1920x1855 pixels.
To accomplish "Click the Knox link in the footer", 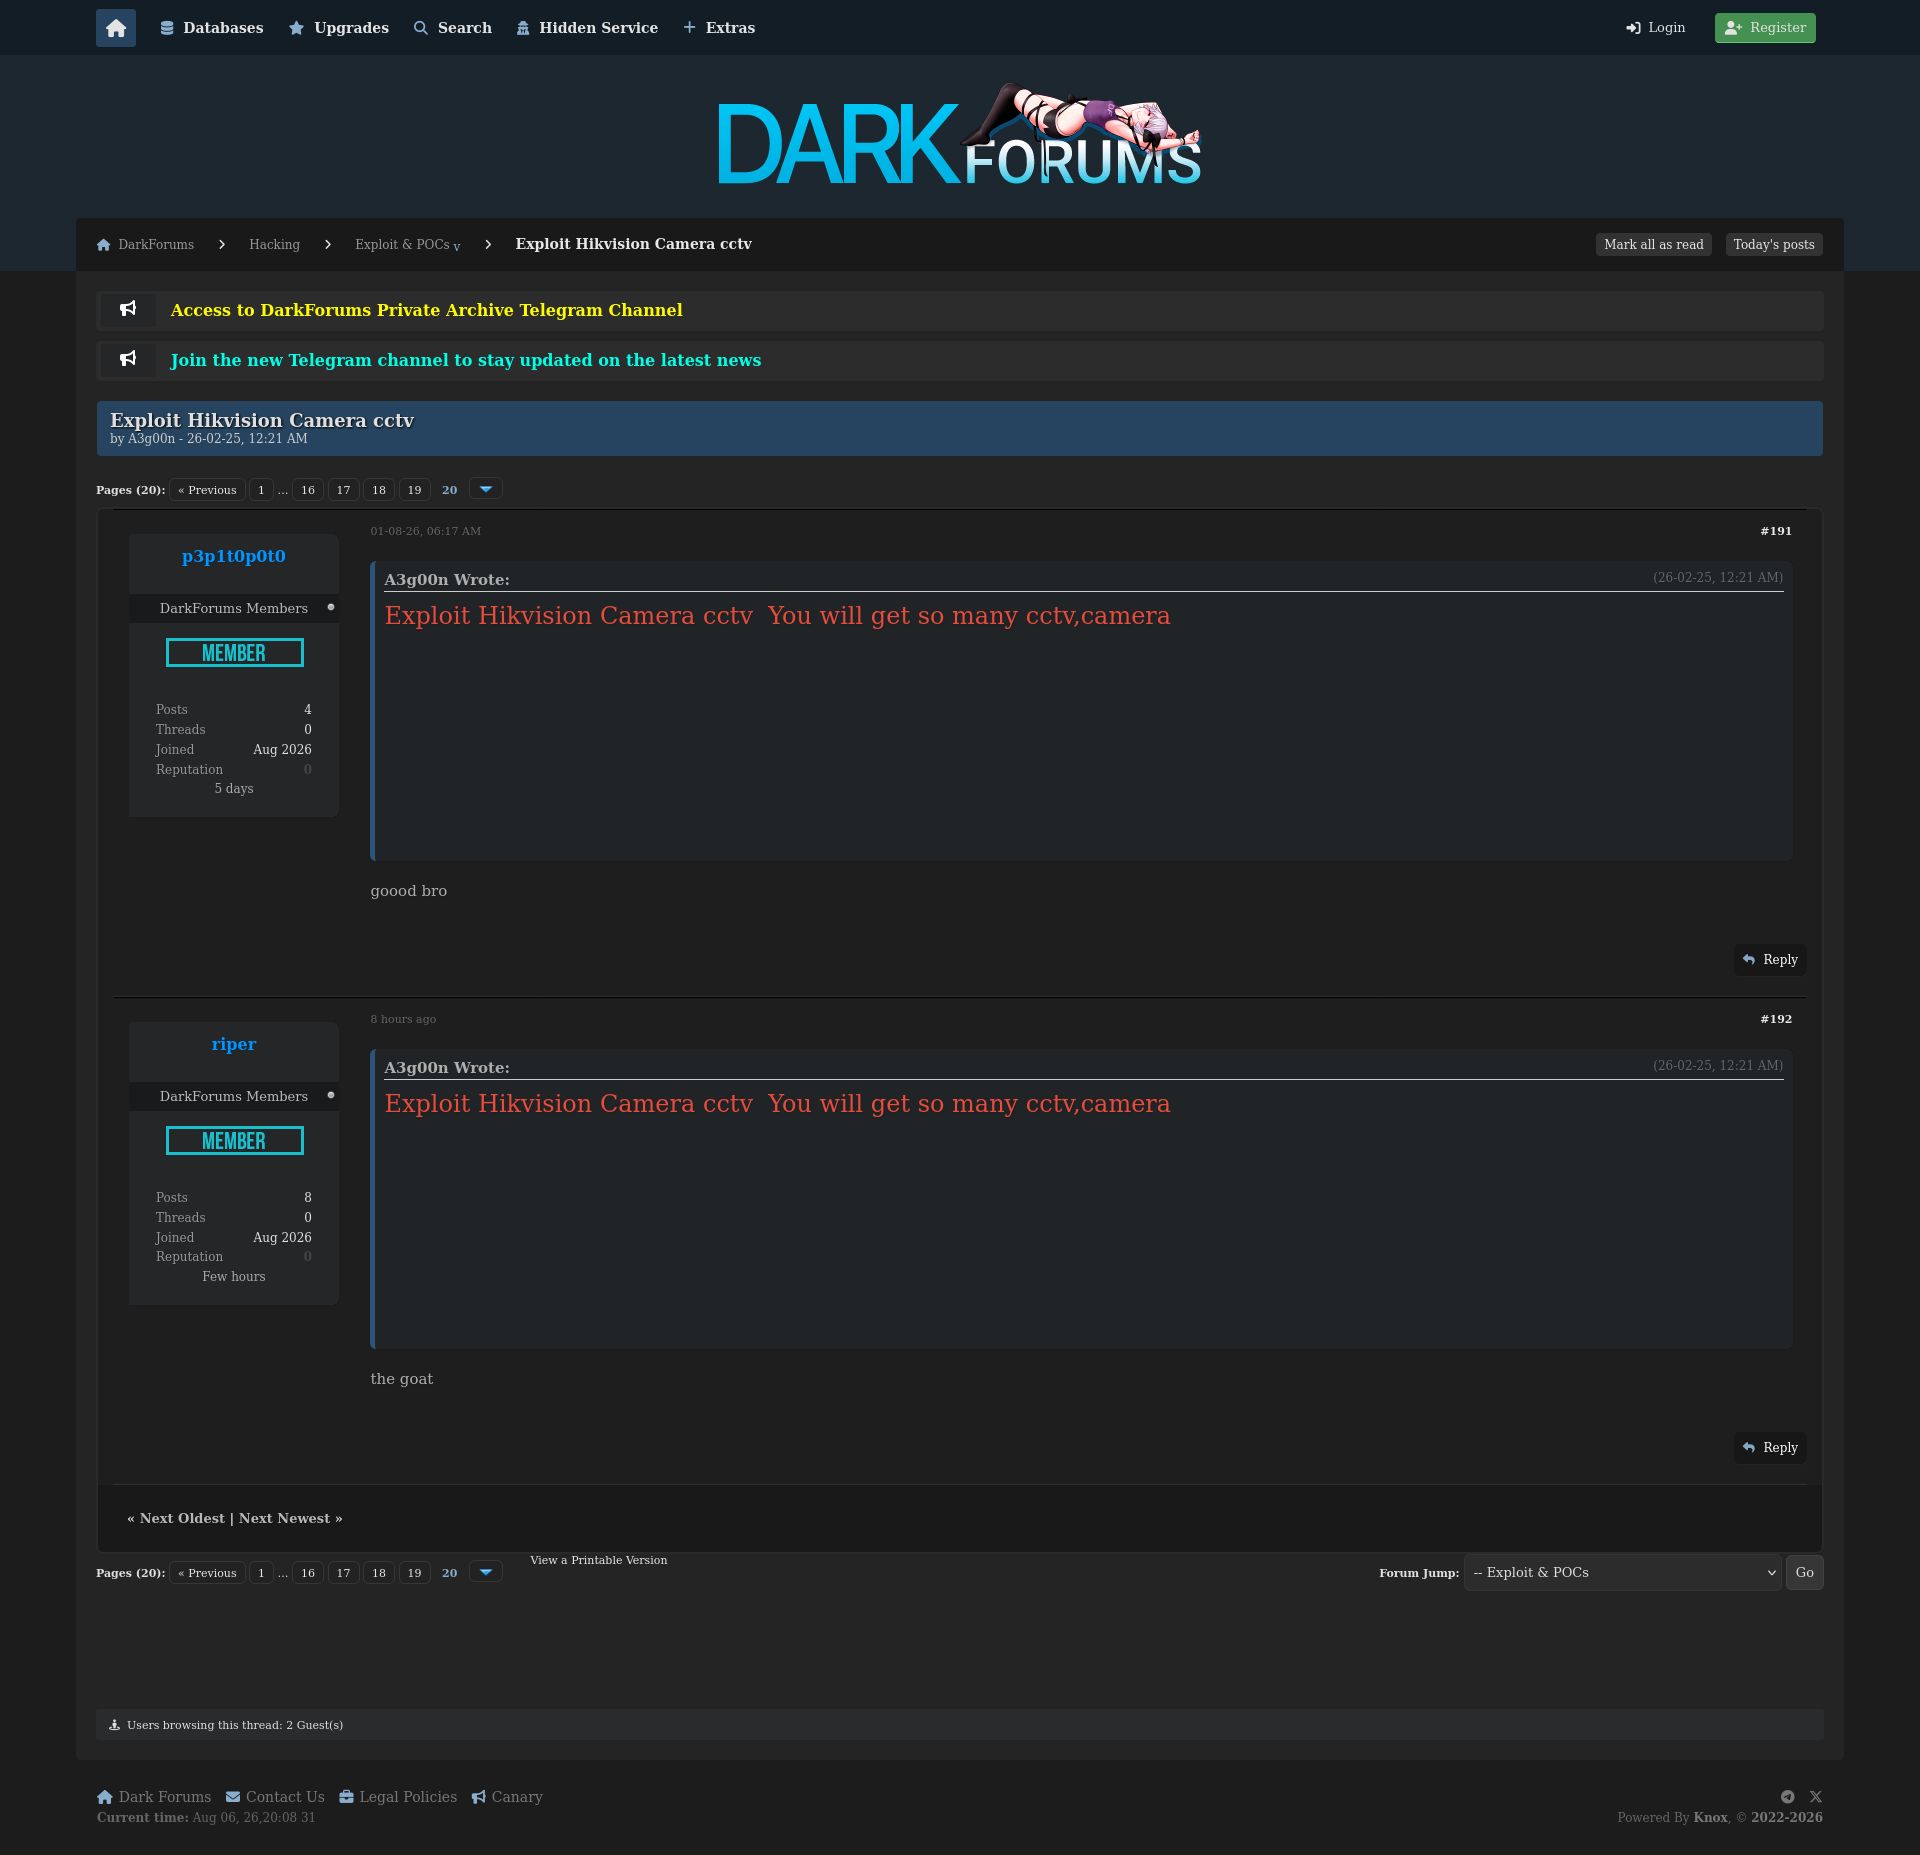I will point(1710,1818).
